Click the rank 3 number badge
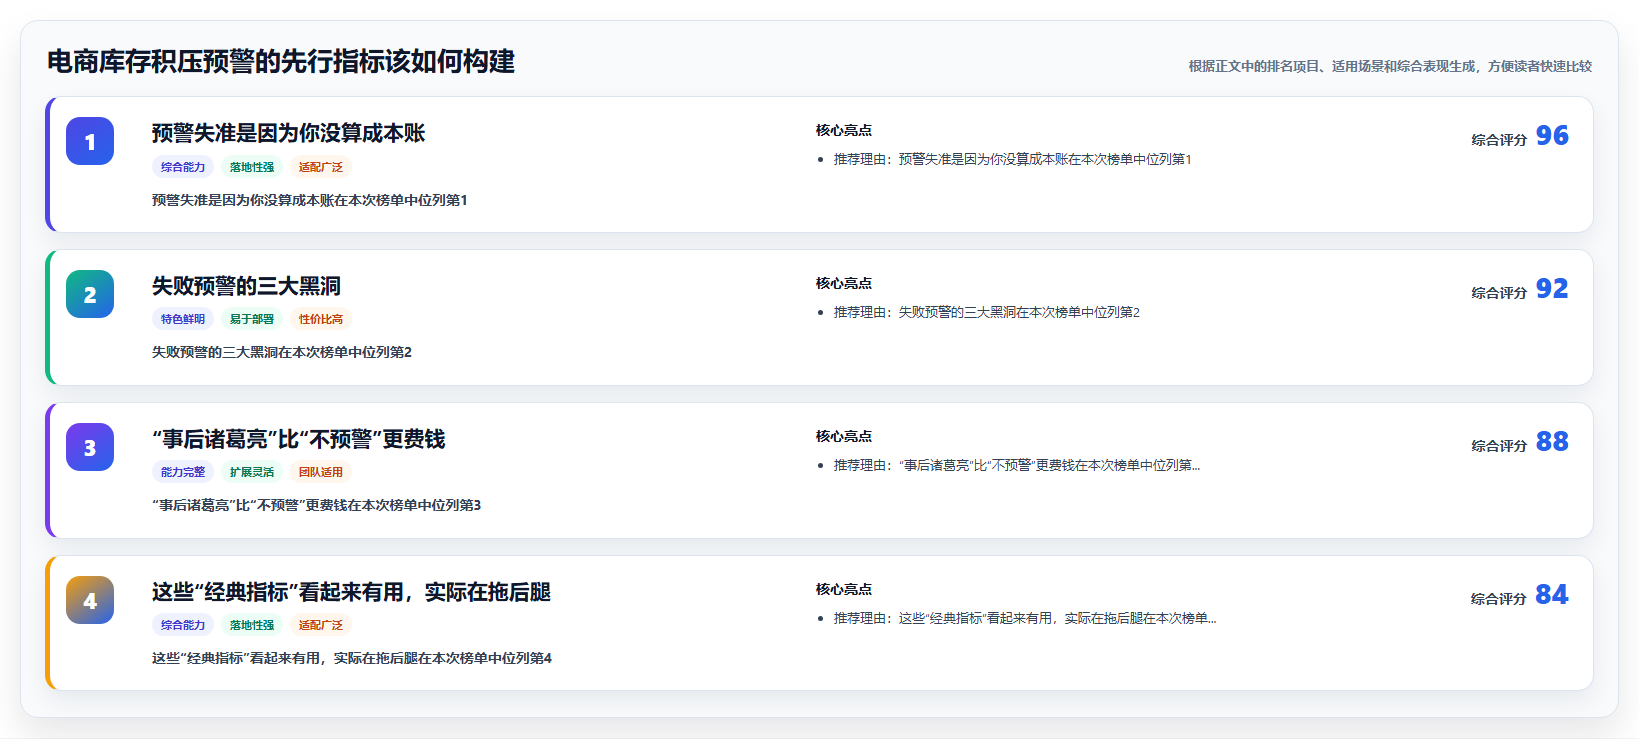The width and height of the screenshot is (1639, 739). coord(90,447)
